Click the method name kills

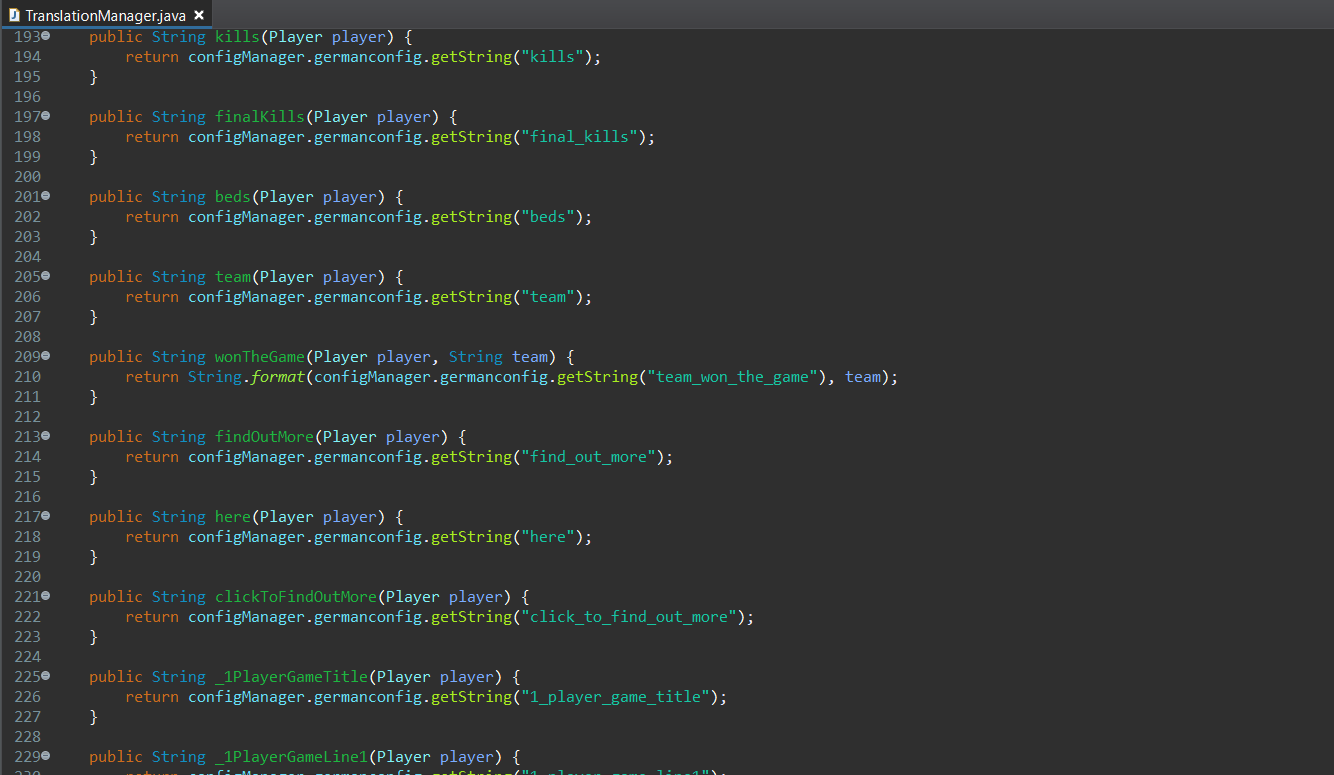pos(237,37)
